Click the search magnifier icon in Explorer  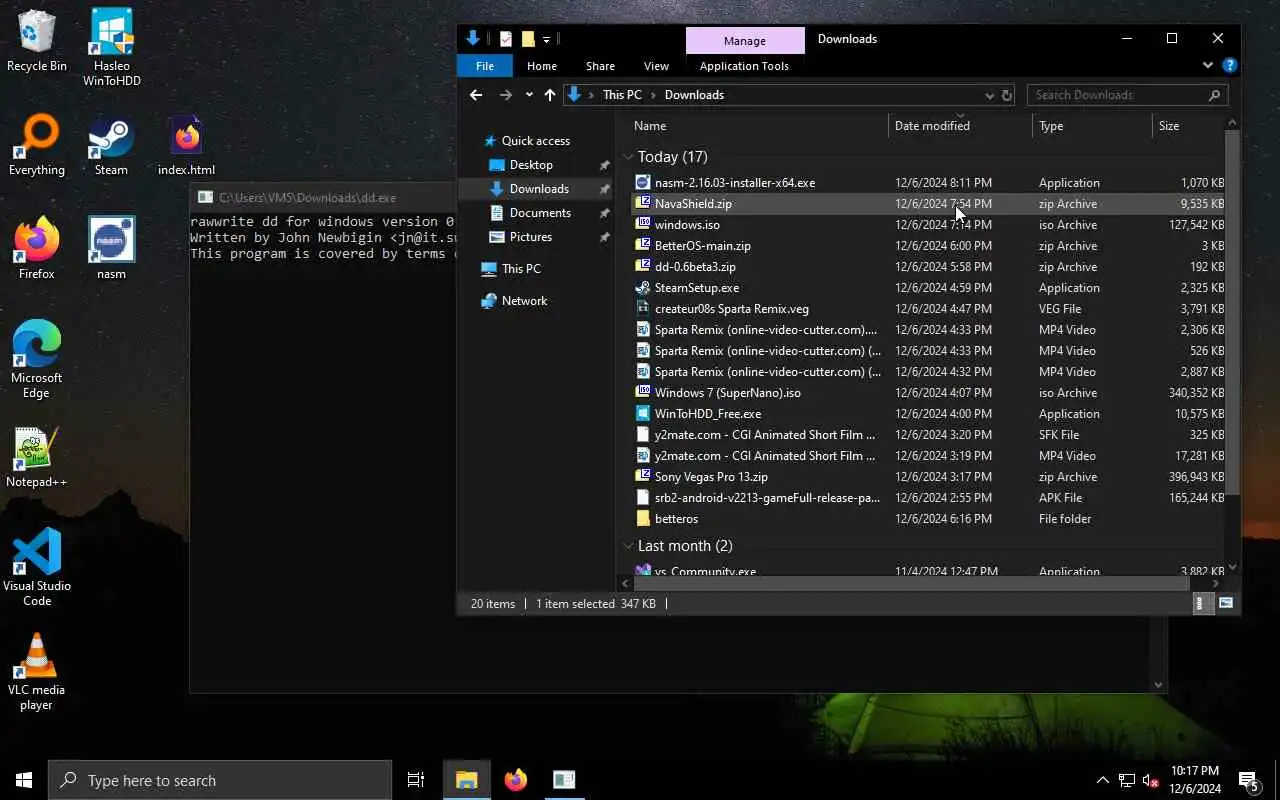1215,95
